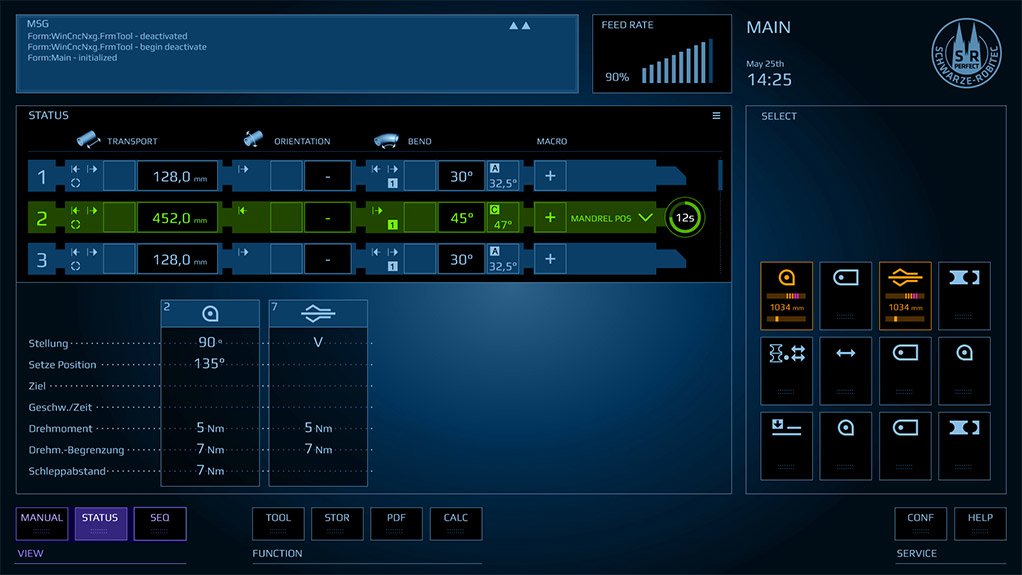The width and height of the screenshot is (1022, 575).
Task: Add a macro to row 1
Action: coord(550,176)
